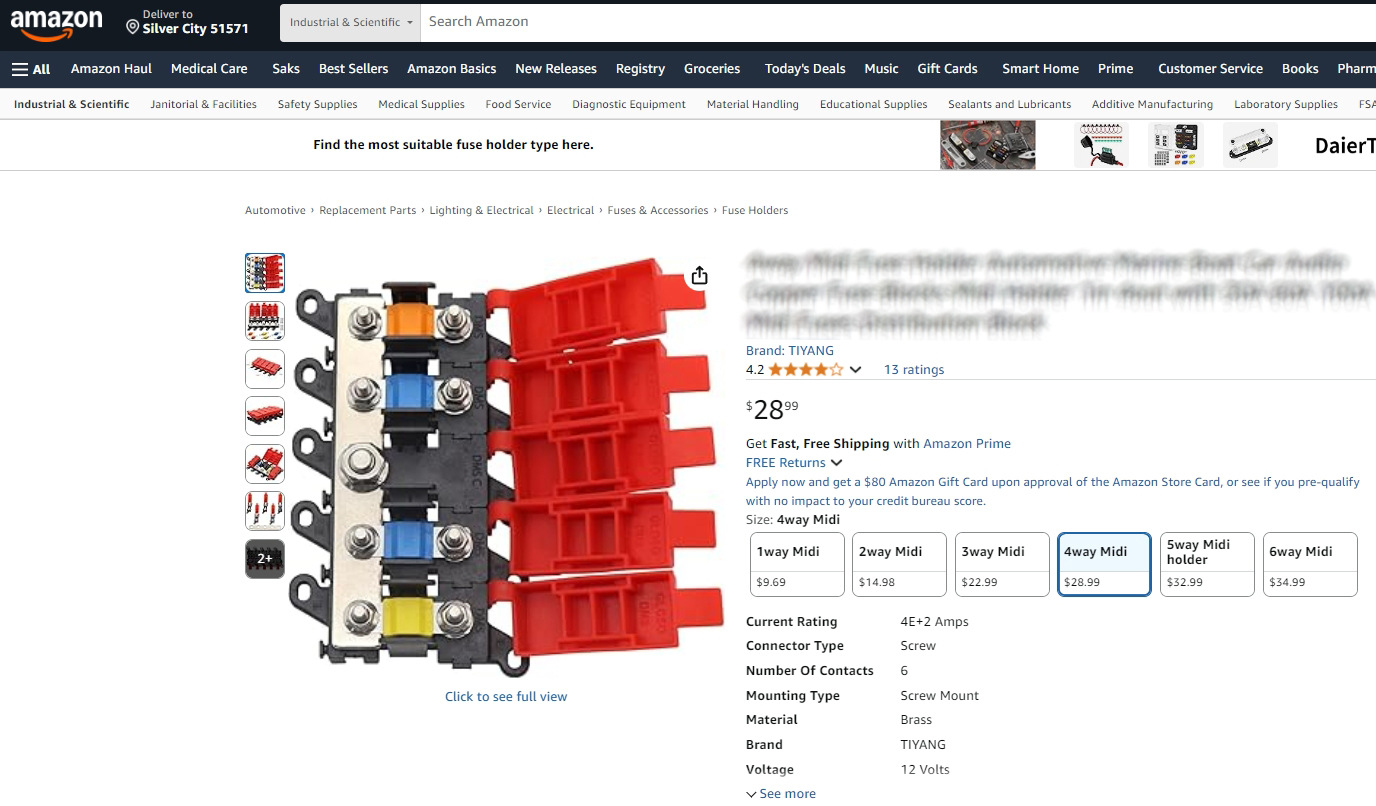Open the Industrial & Scientific search category dropdown
This screenshot has width=1376, height=806.
pyautogui.click(x=350, y=22)
